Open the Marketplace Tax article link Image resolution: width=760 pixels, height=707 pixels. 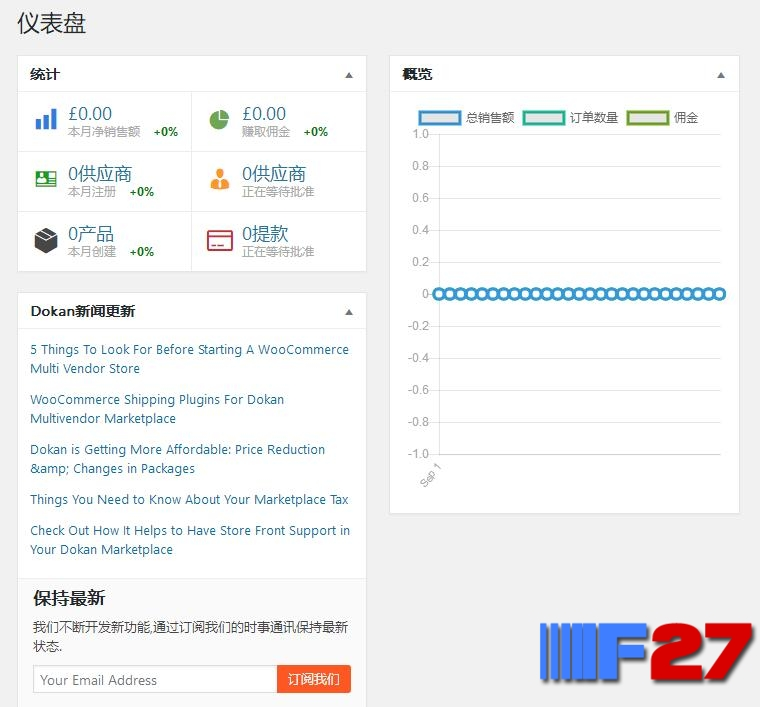[189, 500]
